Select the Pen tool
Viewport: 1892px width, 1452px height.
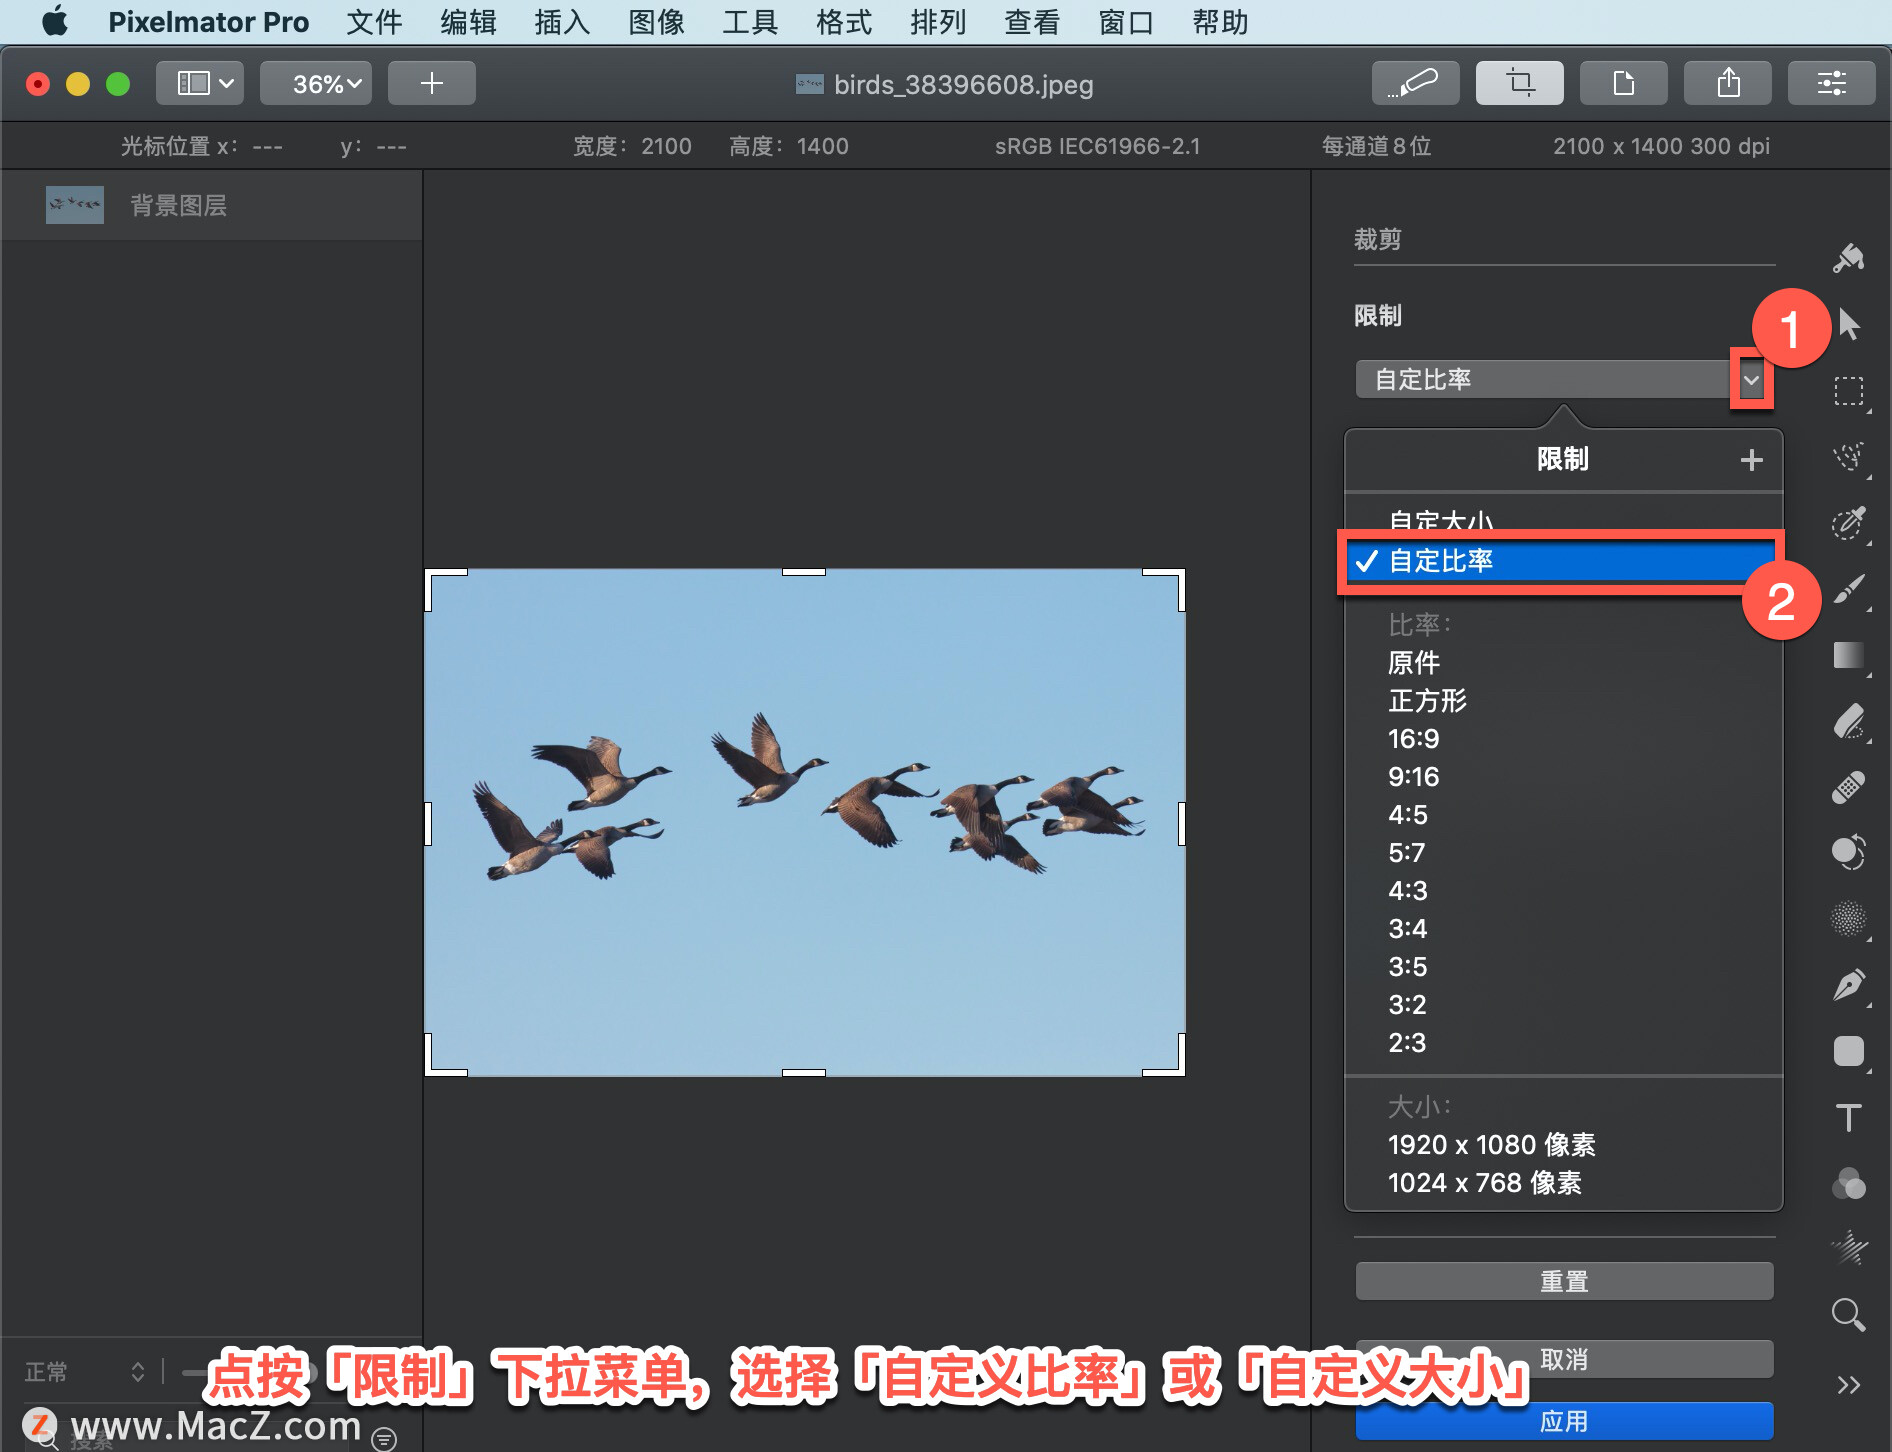point(1849,985)
